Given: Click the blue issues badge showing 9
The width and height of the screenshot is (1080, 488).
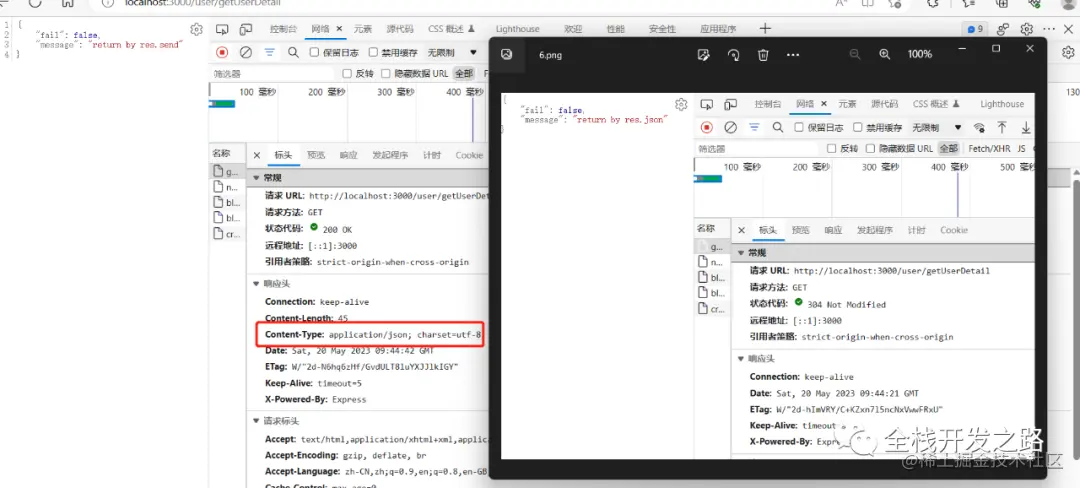Looking at the screenshot, I should [x=975, y=29].
